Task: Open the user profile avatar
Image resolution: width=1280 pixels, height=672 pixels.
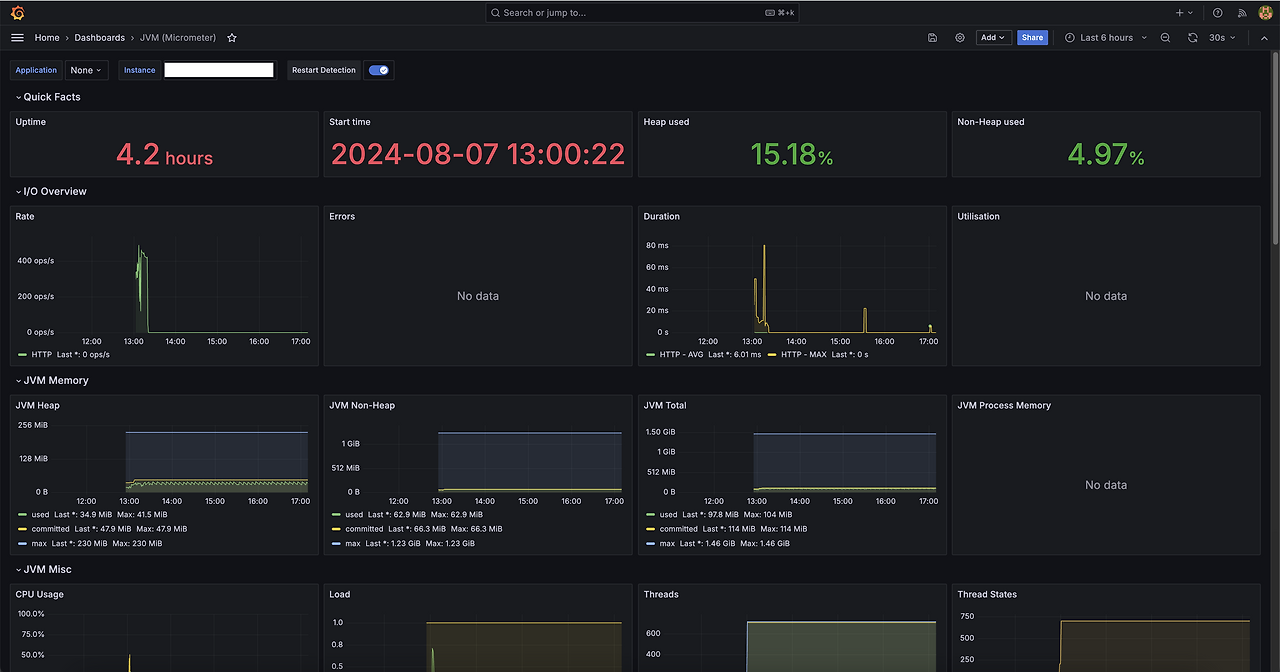Action: pyautogui.click(x=1266, y=13)
